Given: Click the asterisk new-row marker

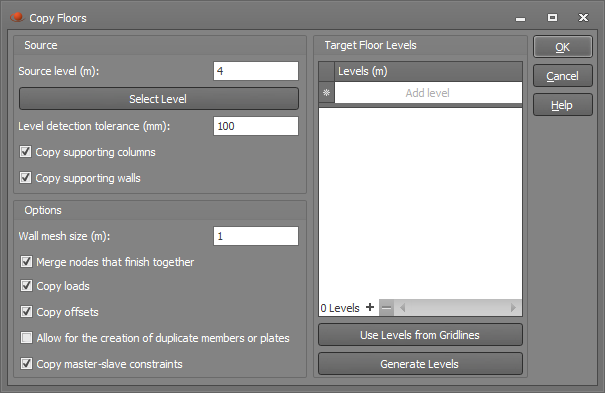Looking at the screenshot, I should (326, 93).
